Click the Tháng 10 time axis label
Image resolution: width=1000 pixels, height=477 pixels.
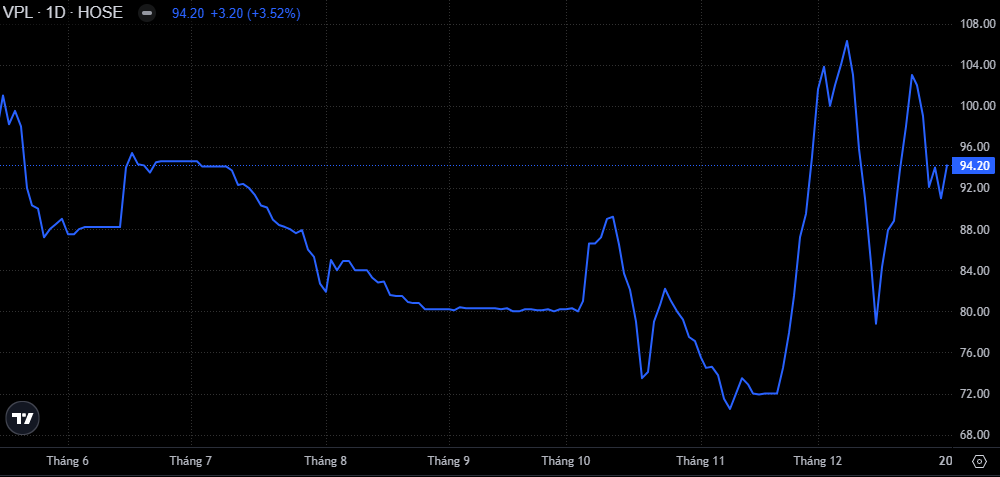(x=566, y=461)
